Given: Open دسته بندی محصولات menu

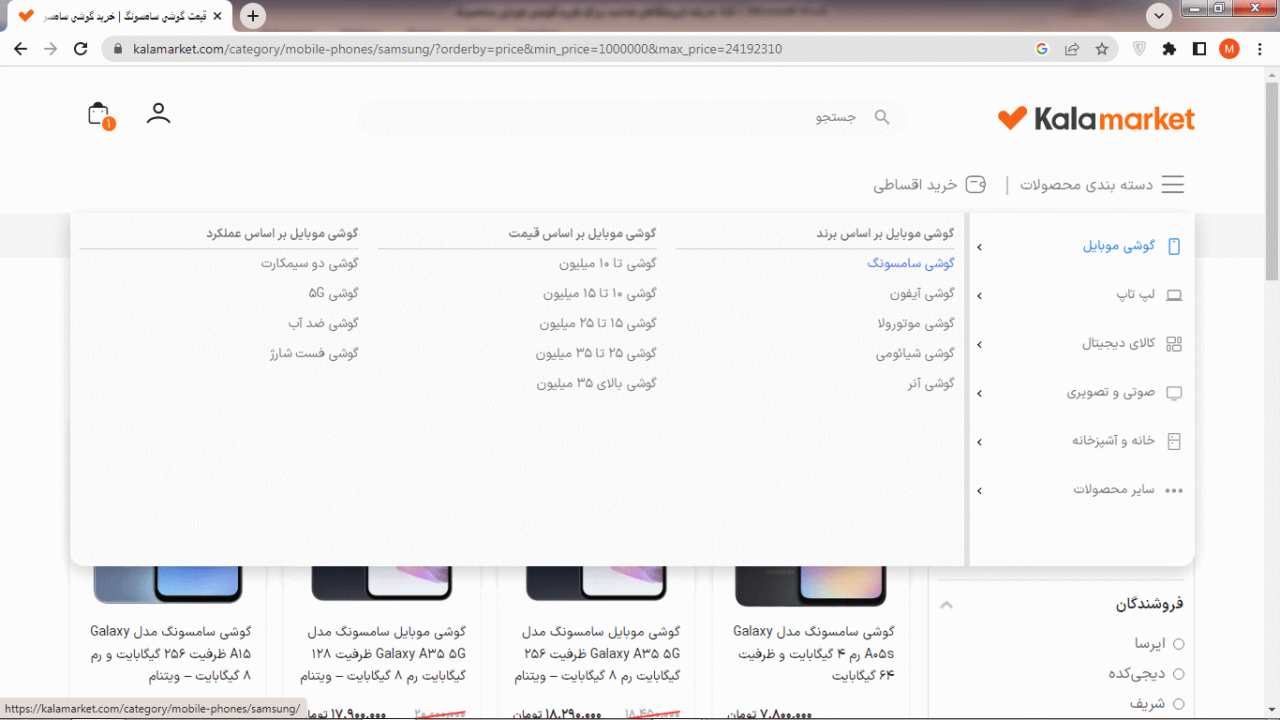Looking at the screenshot, I should [1086, 185].
